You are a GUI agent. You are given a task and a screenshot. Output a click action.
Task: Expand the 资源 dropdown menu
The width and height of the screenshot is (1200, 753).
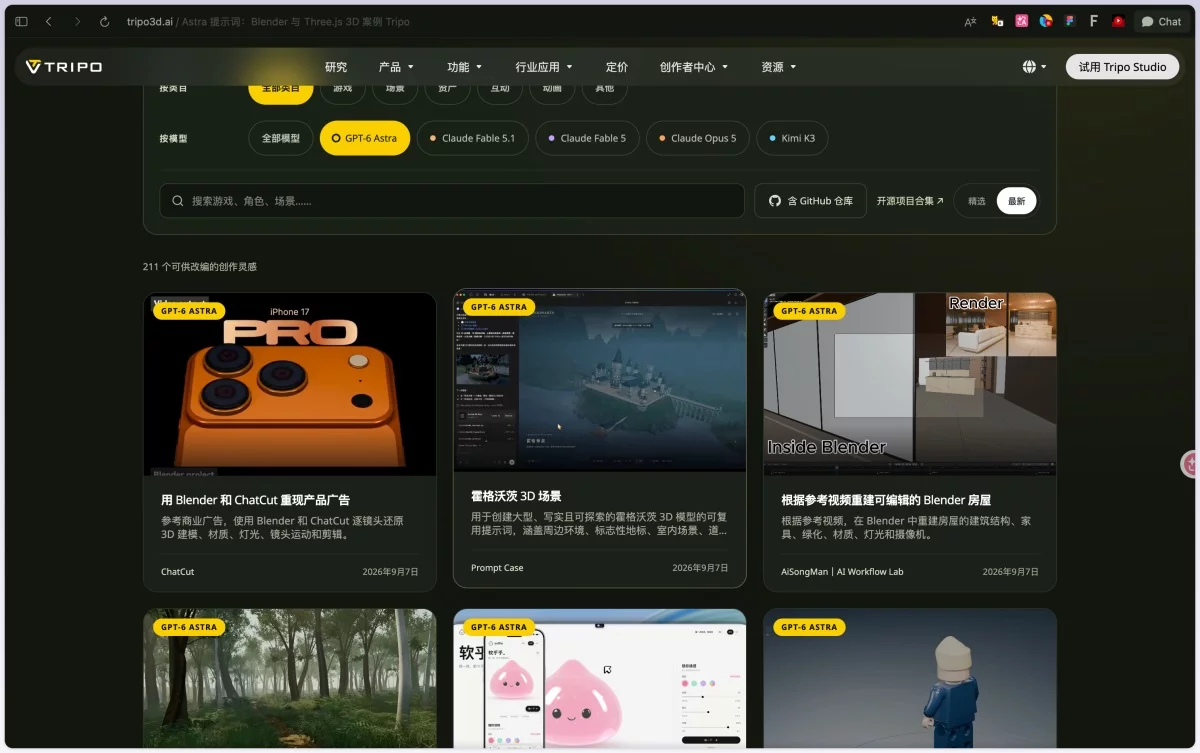point(779,67)
